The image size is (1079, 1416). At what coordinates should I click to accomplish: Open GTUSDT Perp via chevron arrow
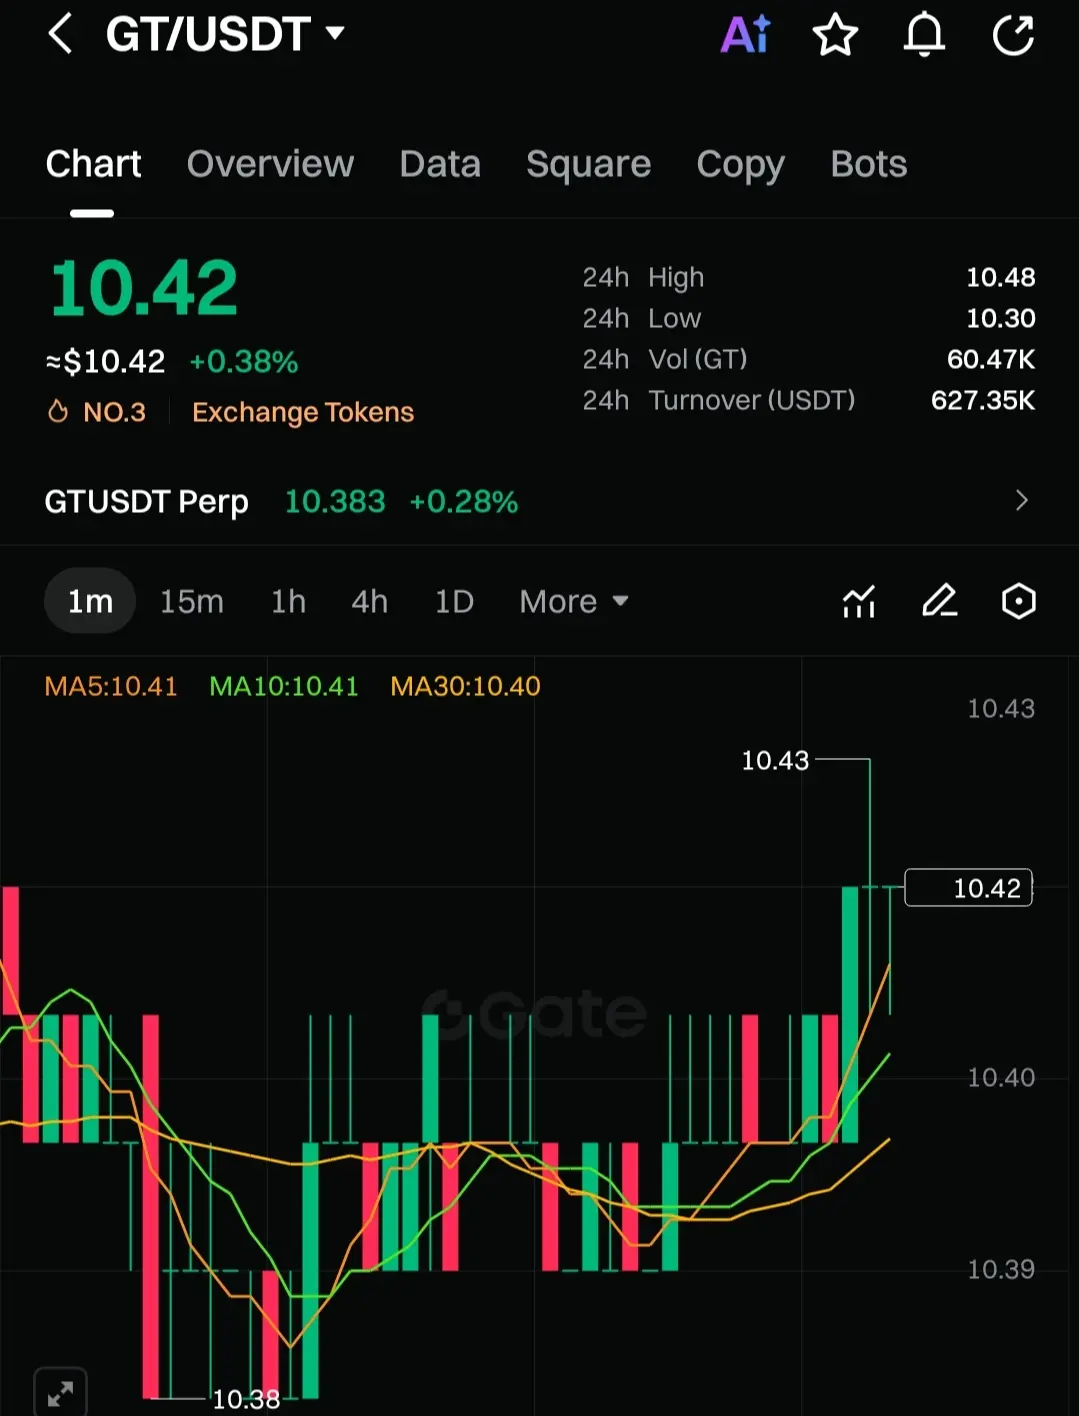pyautogui.click(x=1021, y=500)
